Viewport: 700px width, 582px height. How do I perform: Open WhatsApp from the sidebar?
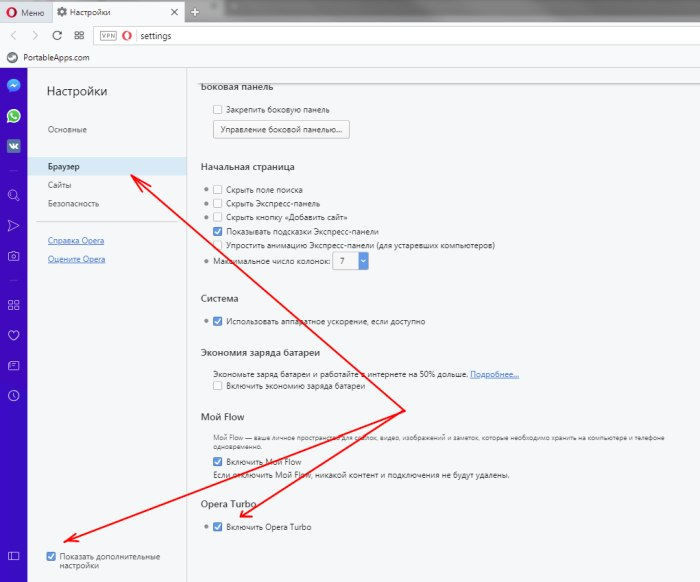(x=14, y=116)
